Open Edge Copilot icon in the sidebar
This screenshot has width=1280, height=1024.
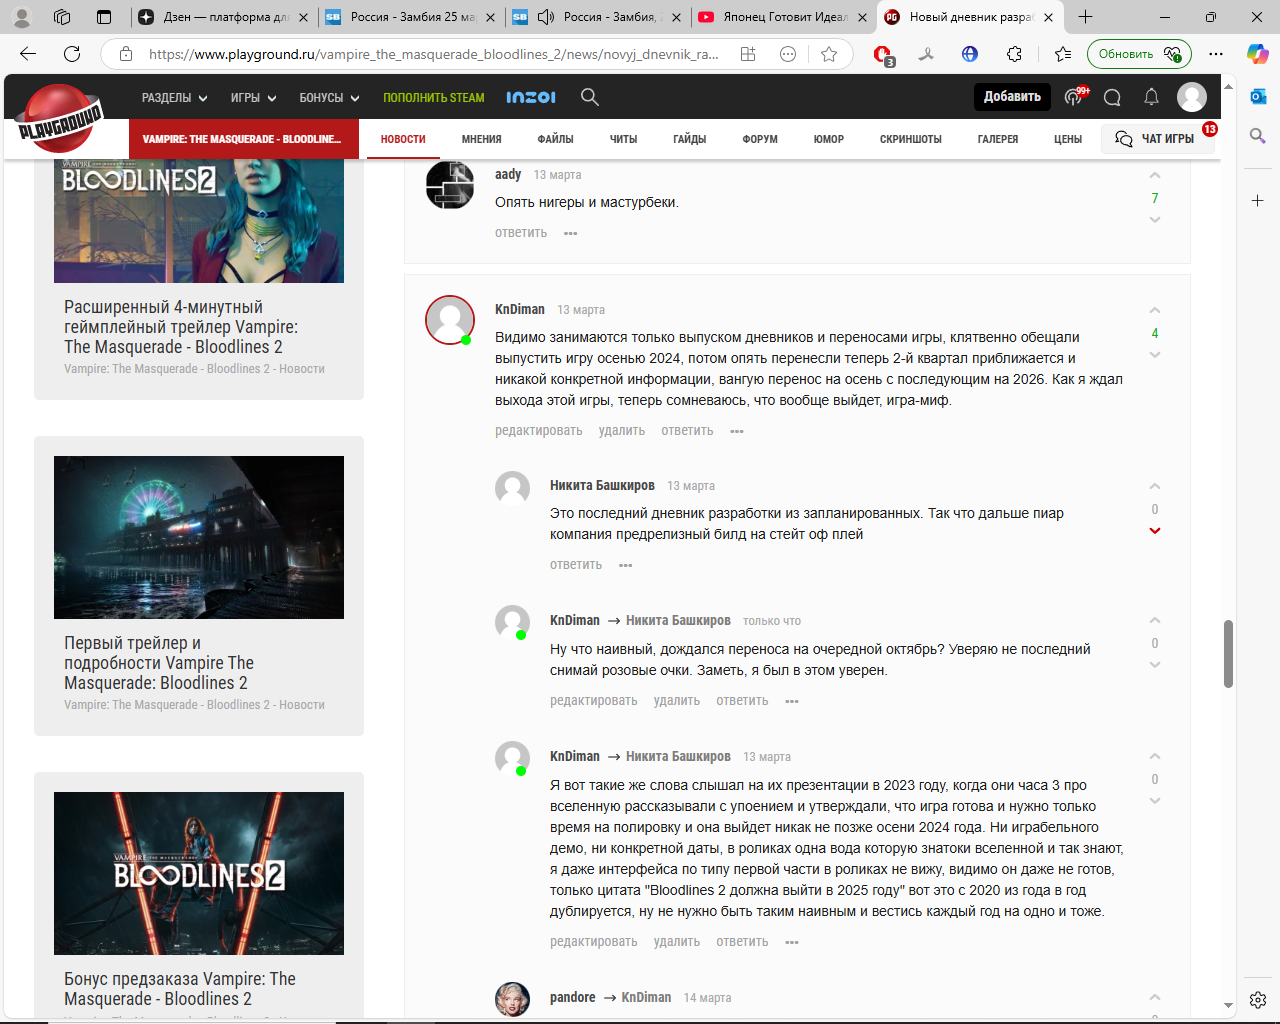point(1258,54)
